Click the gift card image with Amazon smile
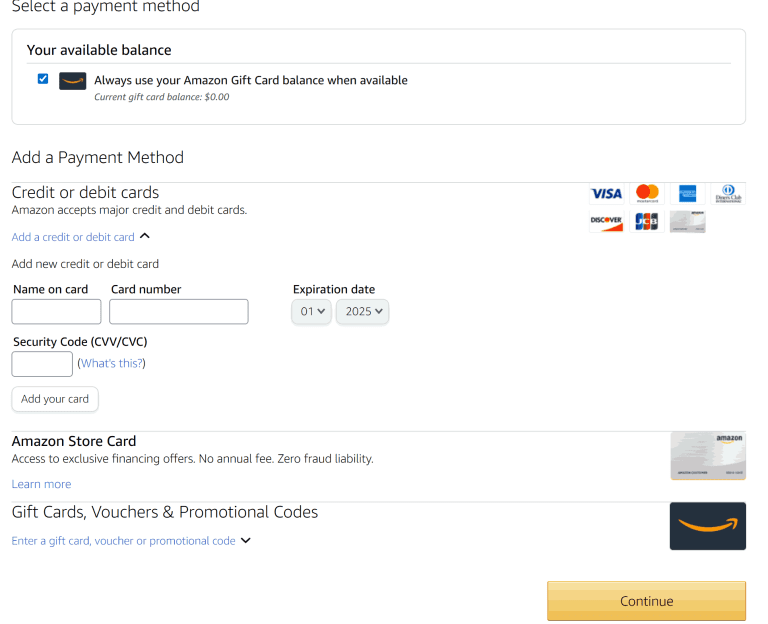 pyautogui.click(x=707, y=526)
